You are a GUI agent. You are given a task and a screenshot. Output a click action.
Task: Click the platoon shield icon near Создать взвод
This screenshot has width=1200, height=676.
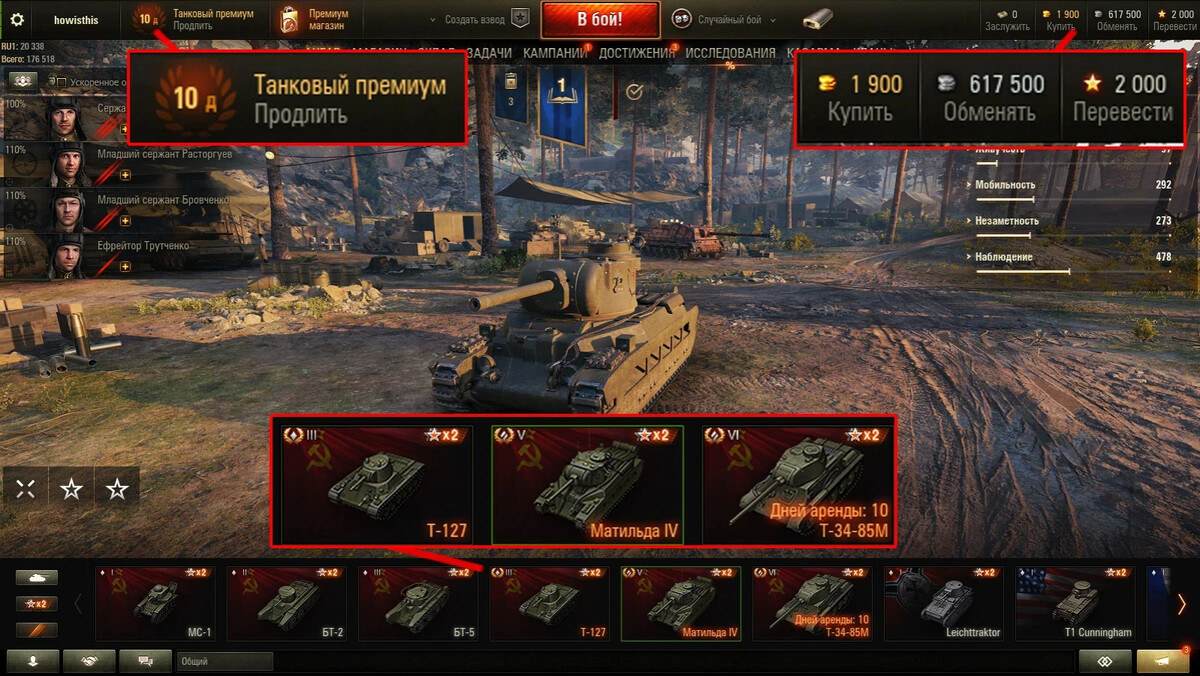click(x=520, y=19)
